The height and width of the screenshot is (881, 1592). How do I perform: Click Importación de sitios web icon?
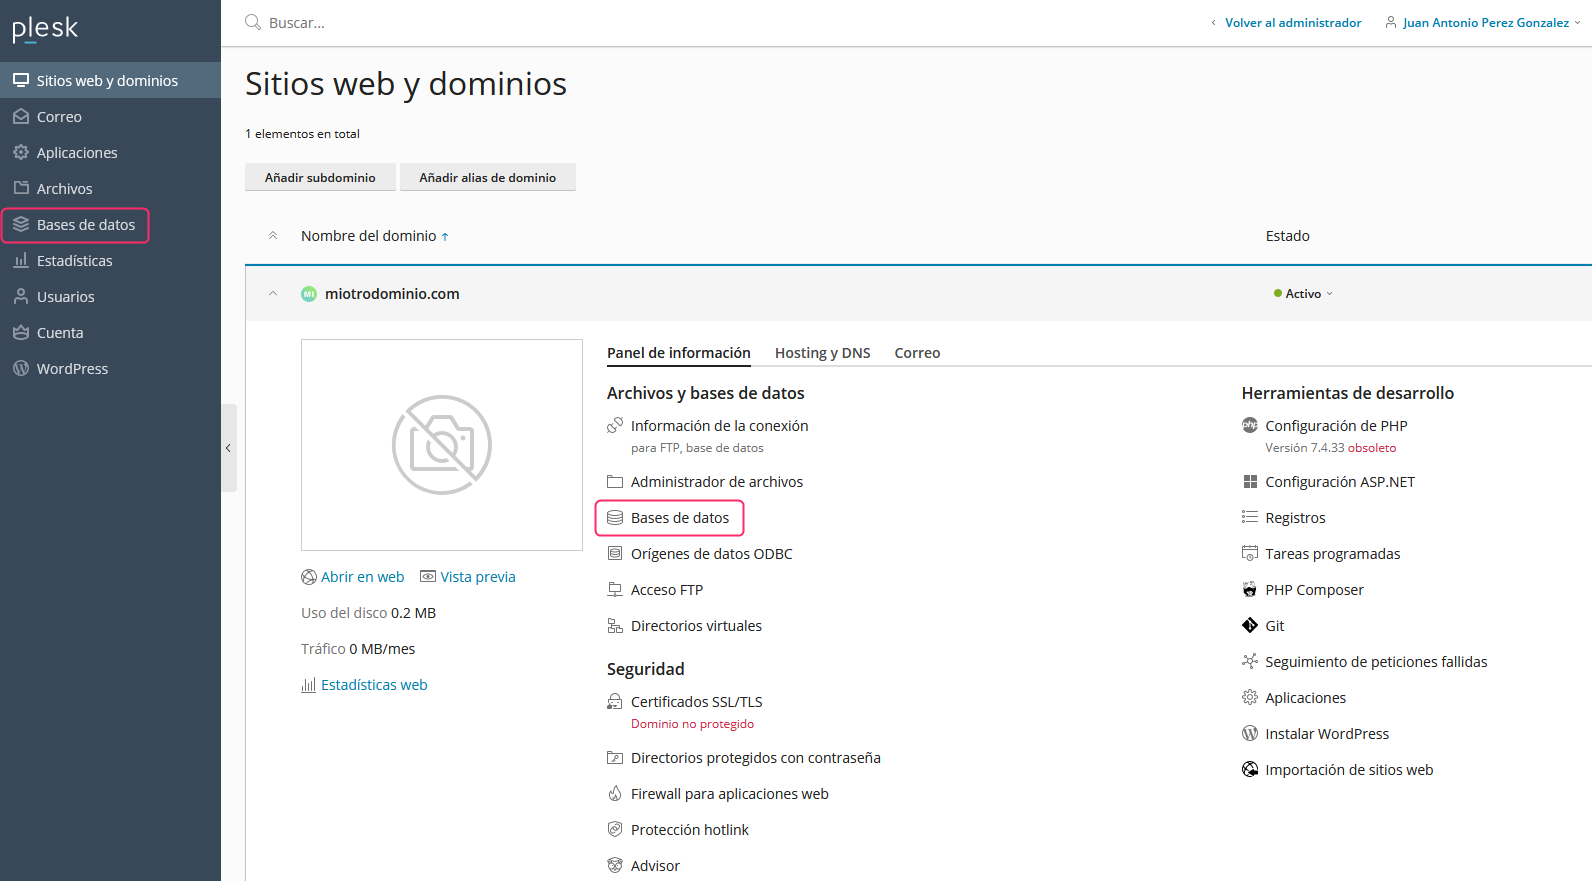[x=1249, y=770]
